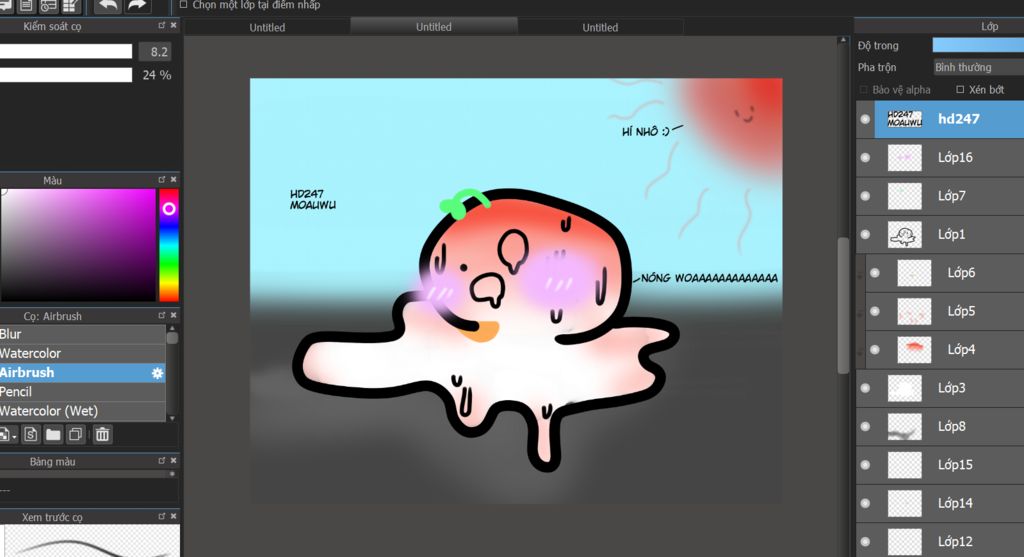Click the Redo arrow in the toolbar
Screen dimensions: 1024x557
tap(136, 6)
